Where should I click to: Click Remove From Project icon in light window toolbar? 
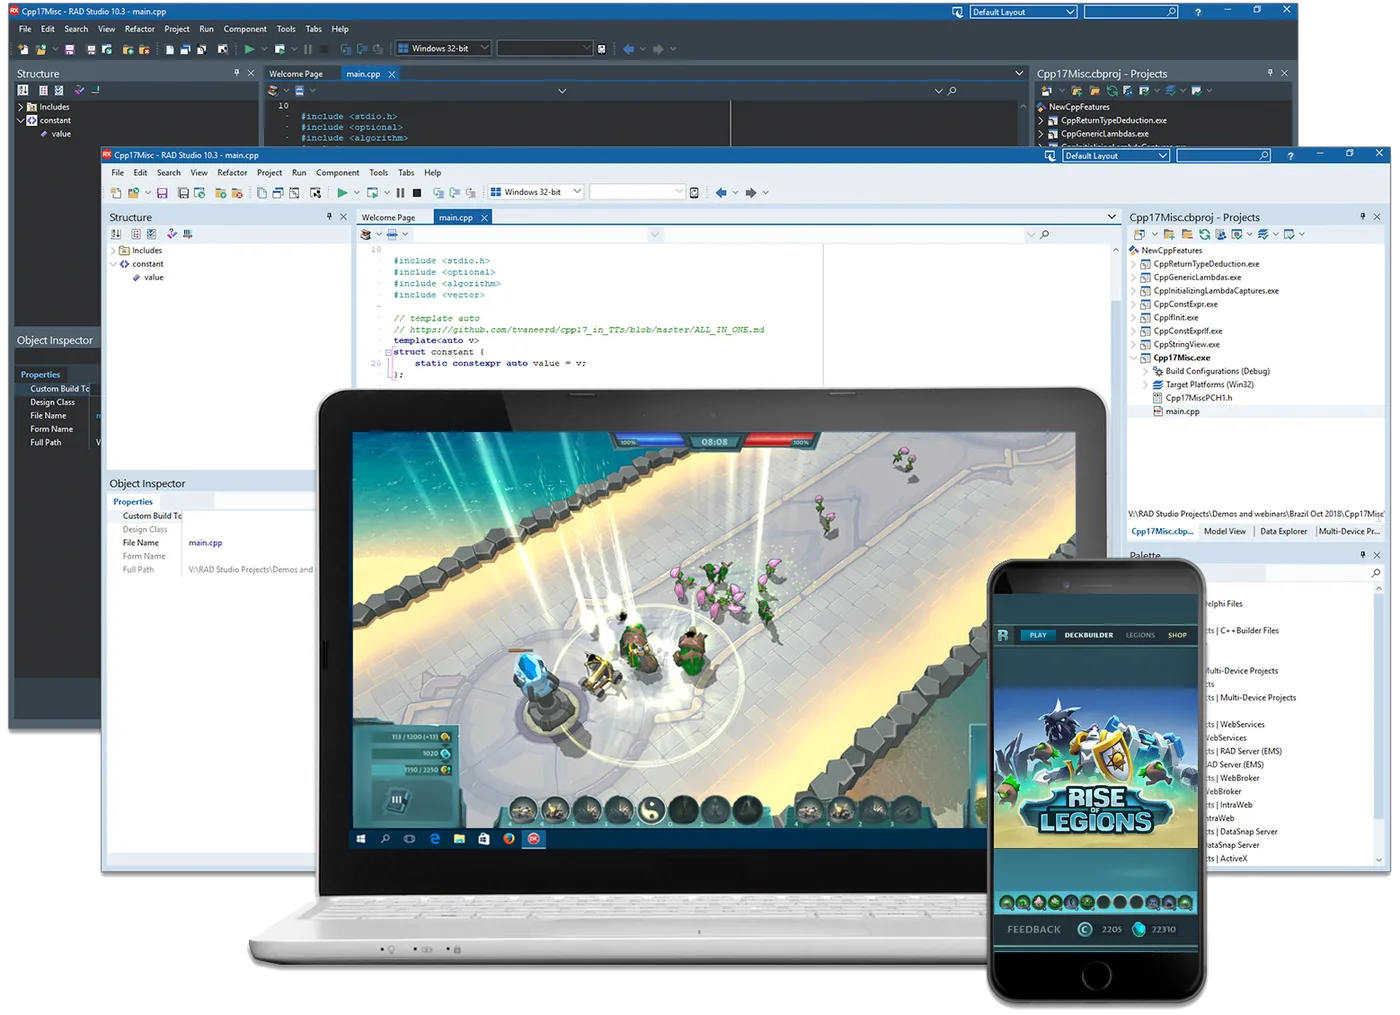238,192
